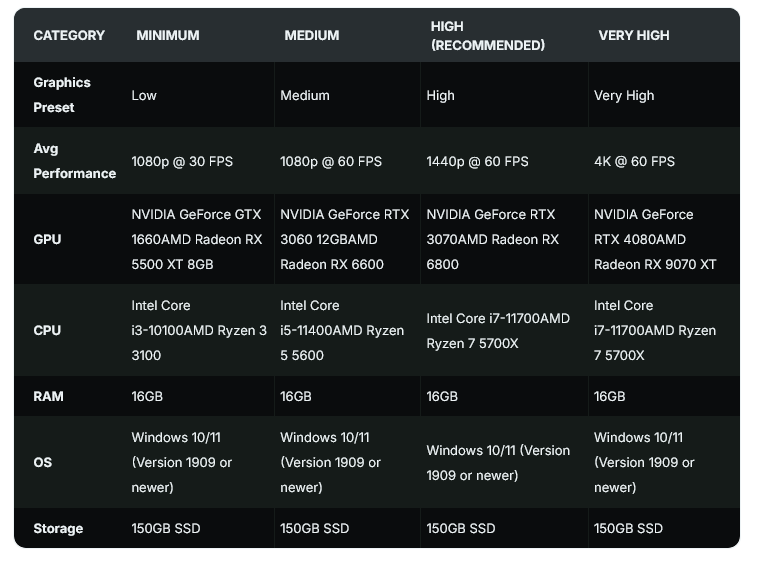Select the "4K @ 60 FPS" cell
768x569 pixels.
point(634,161)
